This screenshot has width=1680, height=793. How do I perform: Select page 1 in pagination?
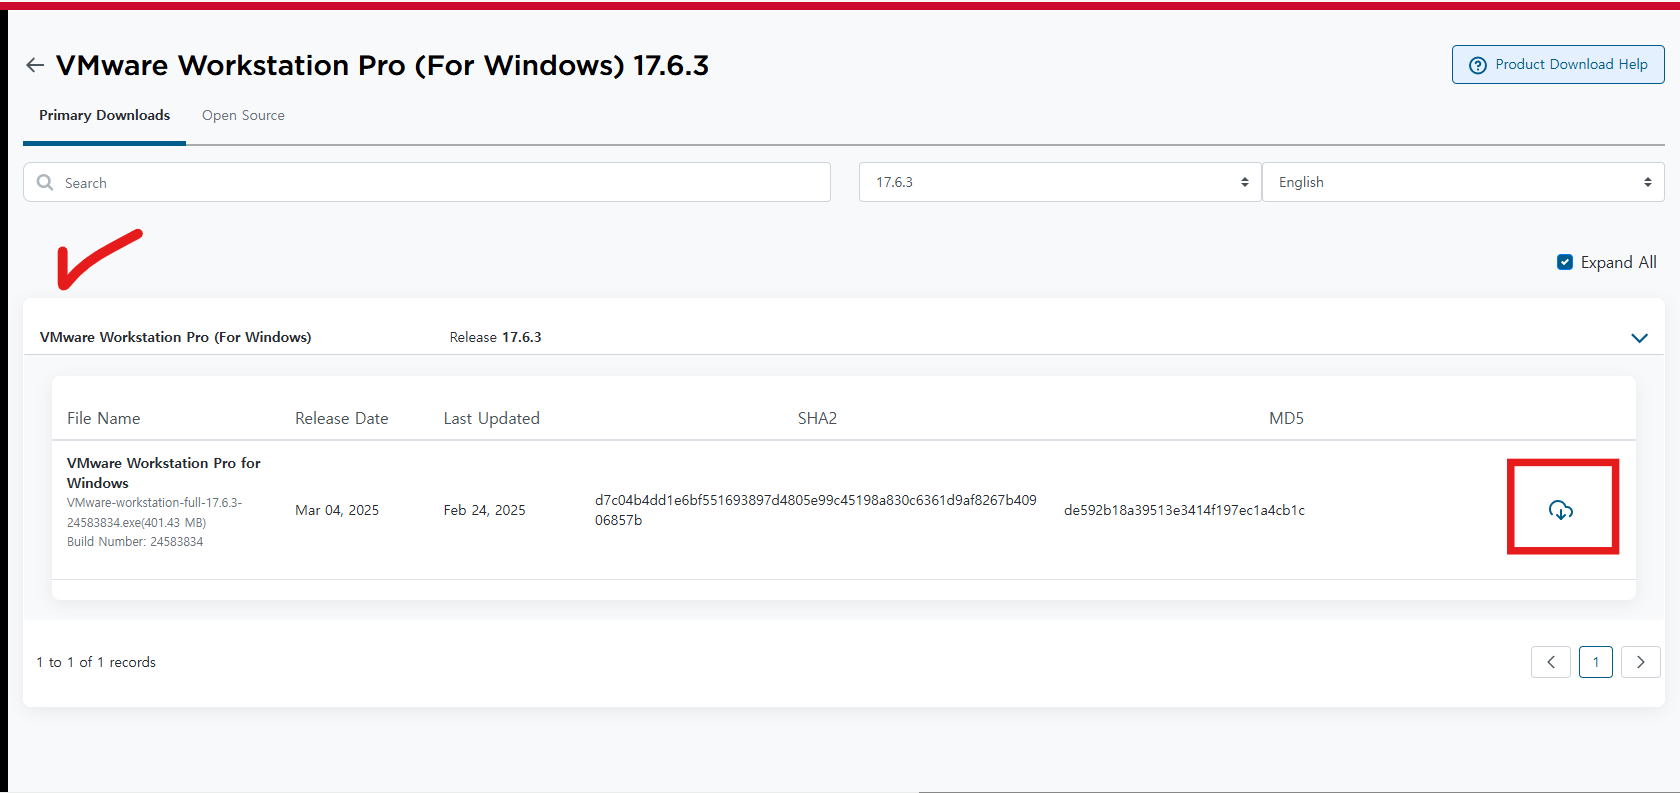pyautogui.click(x=1596, y=662)
